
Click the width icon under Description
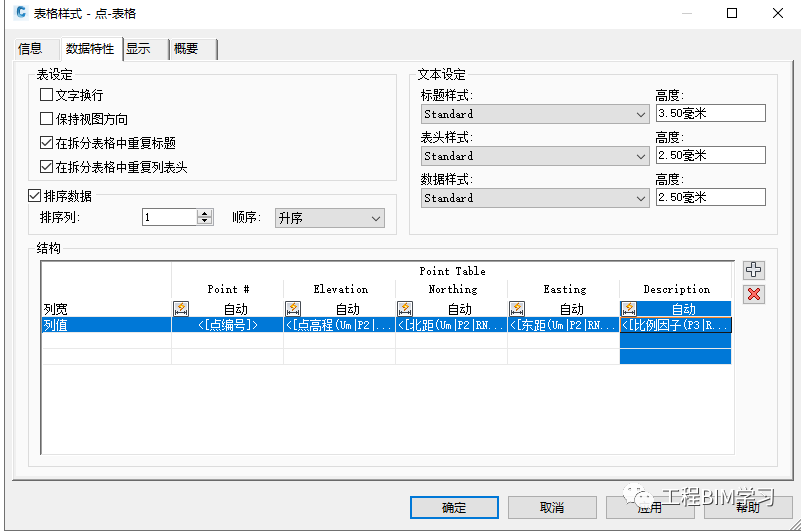pyautogui.click(x=629, y=308)
